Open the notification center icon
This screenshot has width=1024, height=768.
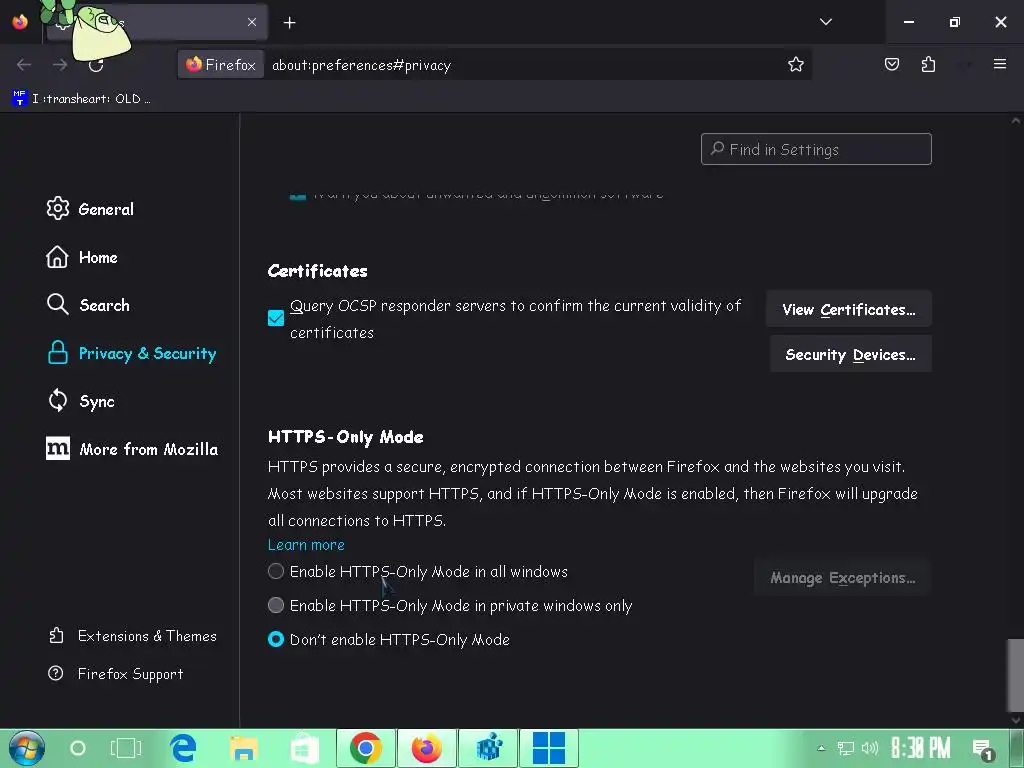point(983,749)
